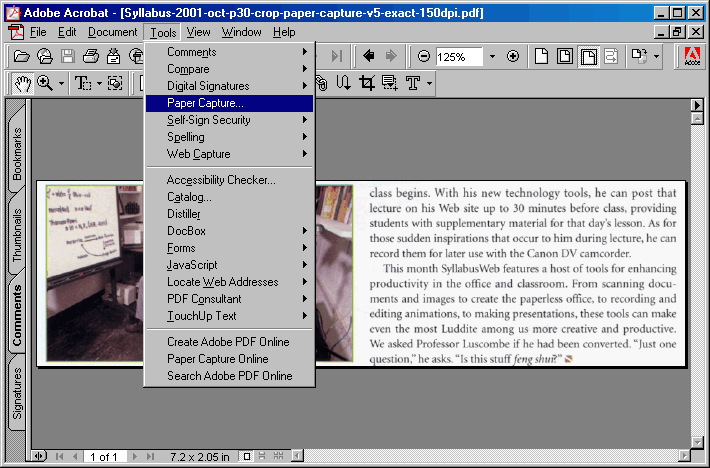Click the Zoom In plus button
Screen dimensions: 710x468
[x=513, y=56]
